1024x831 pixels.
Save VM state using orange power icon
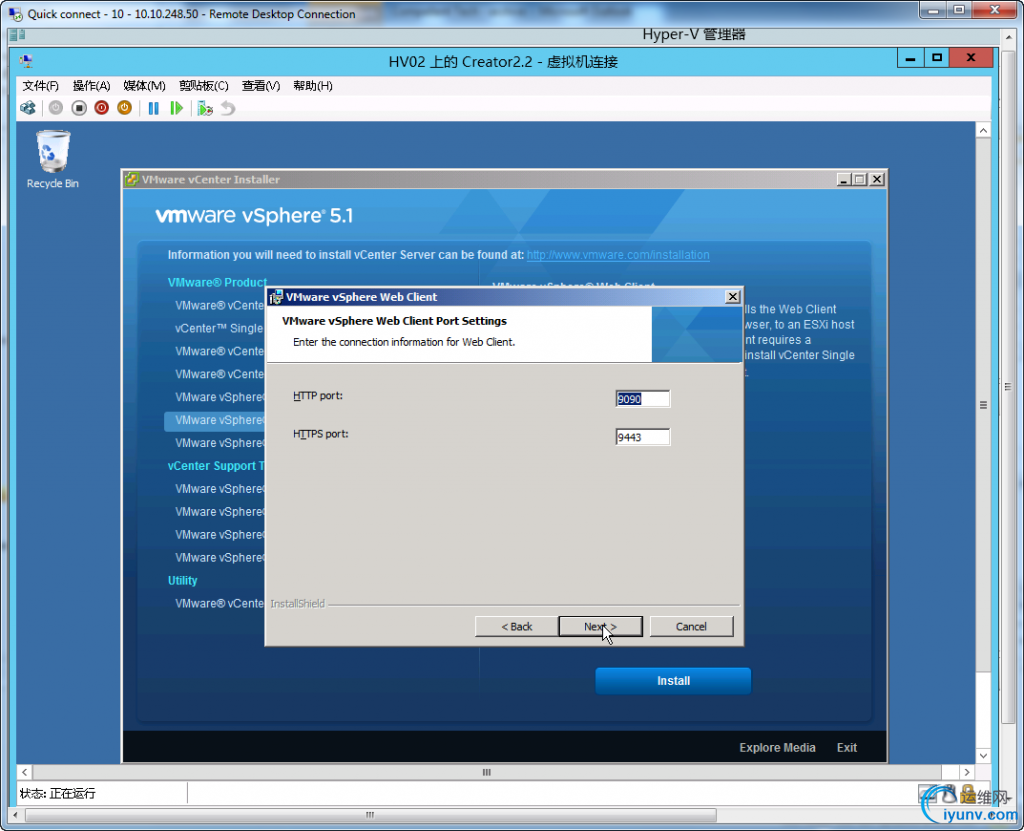tap(124, 108)
